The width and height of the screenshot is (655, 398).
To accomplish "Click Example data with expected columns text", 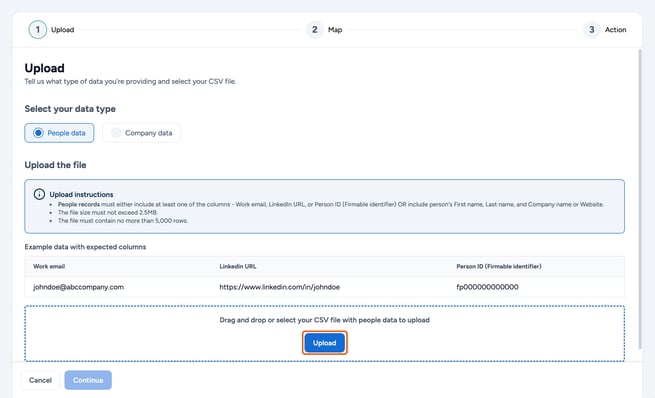I will point(85,247).
